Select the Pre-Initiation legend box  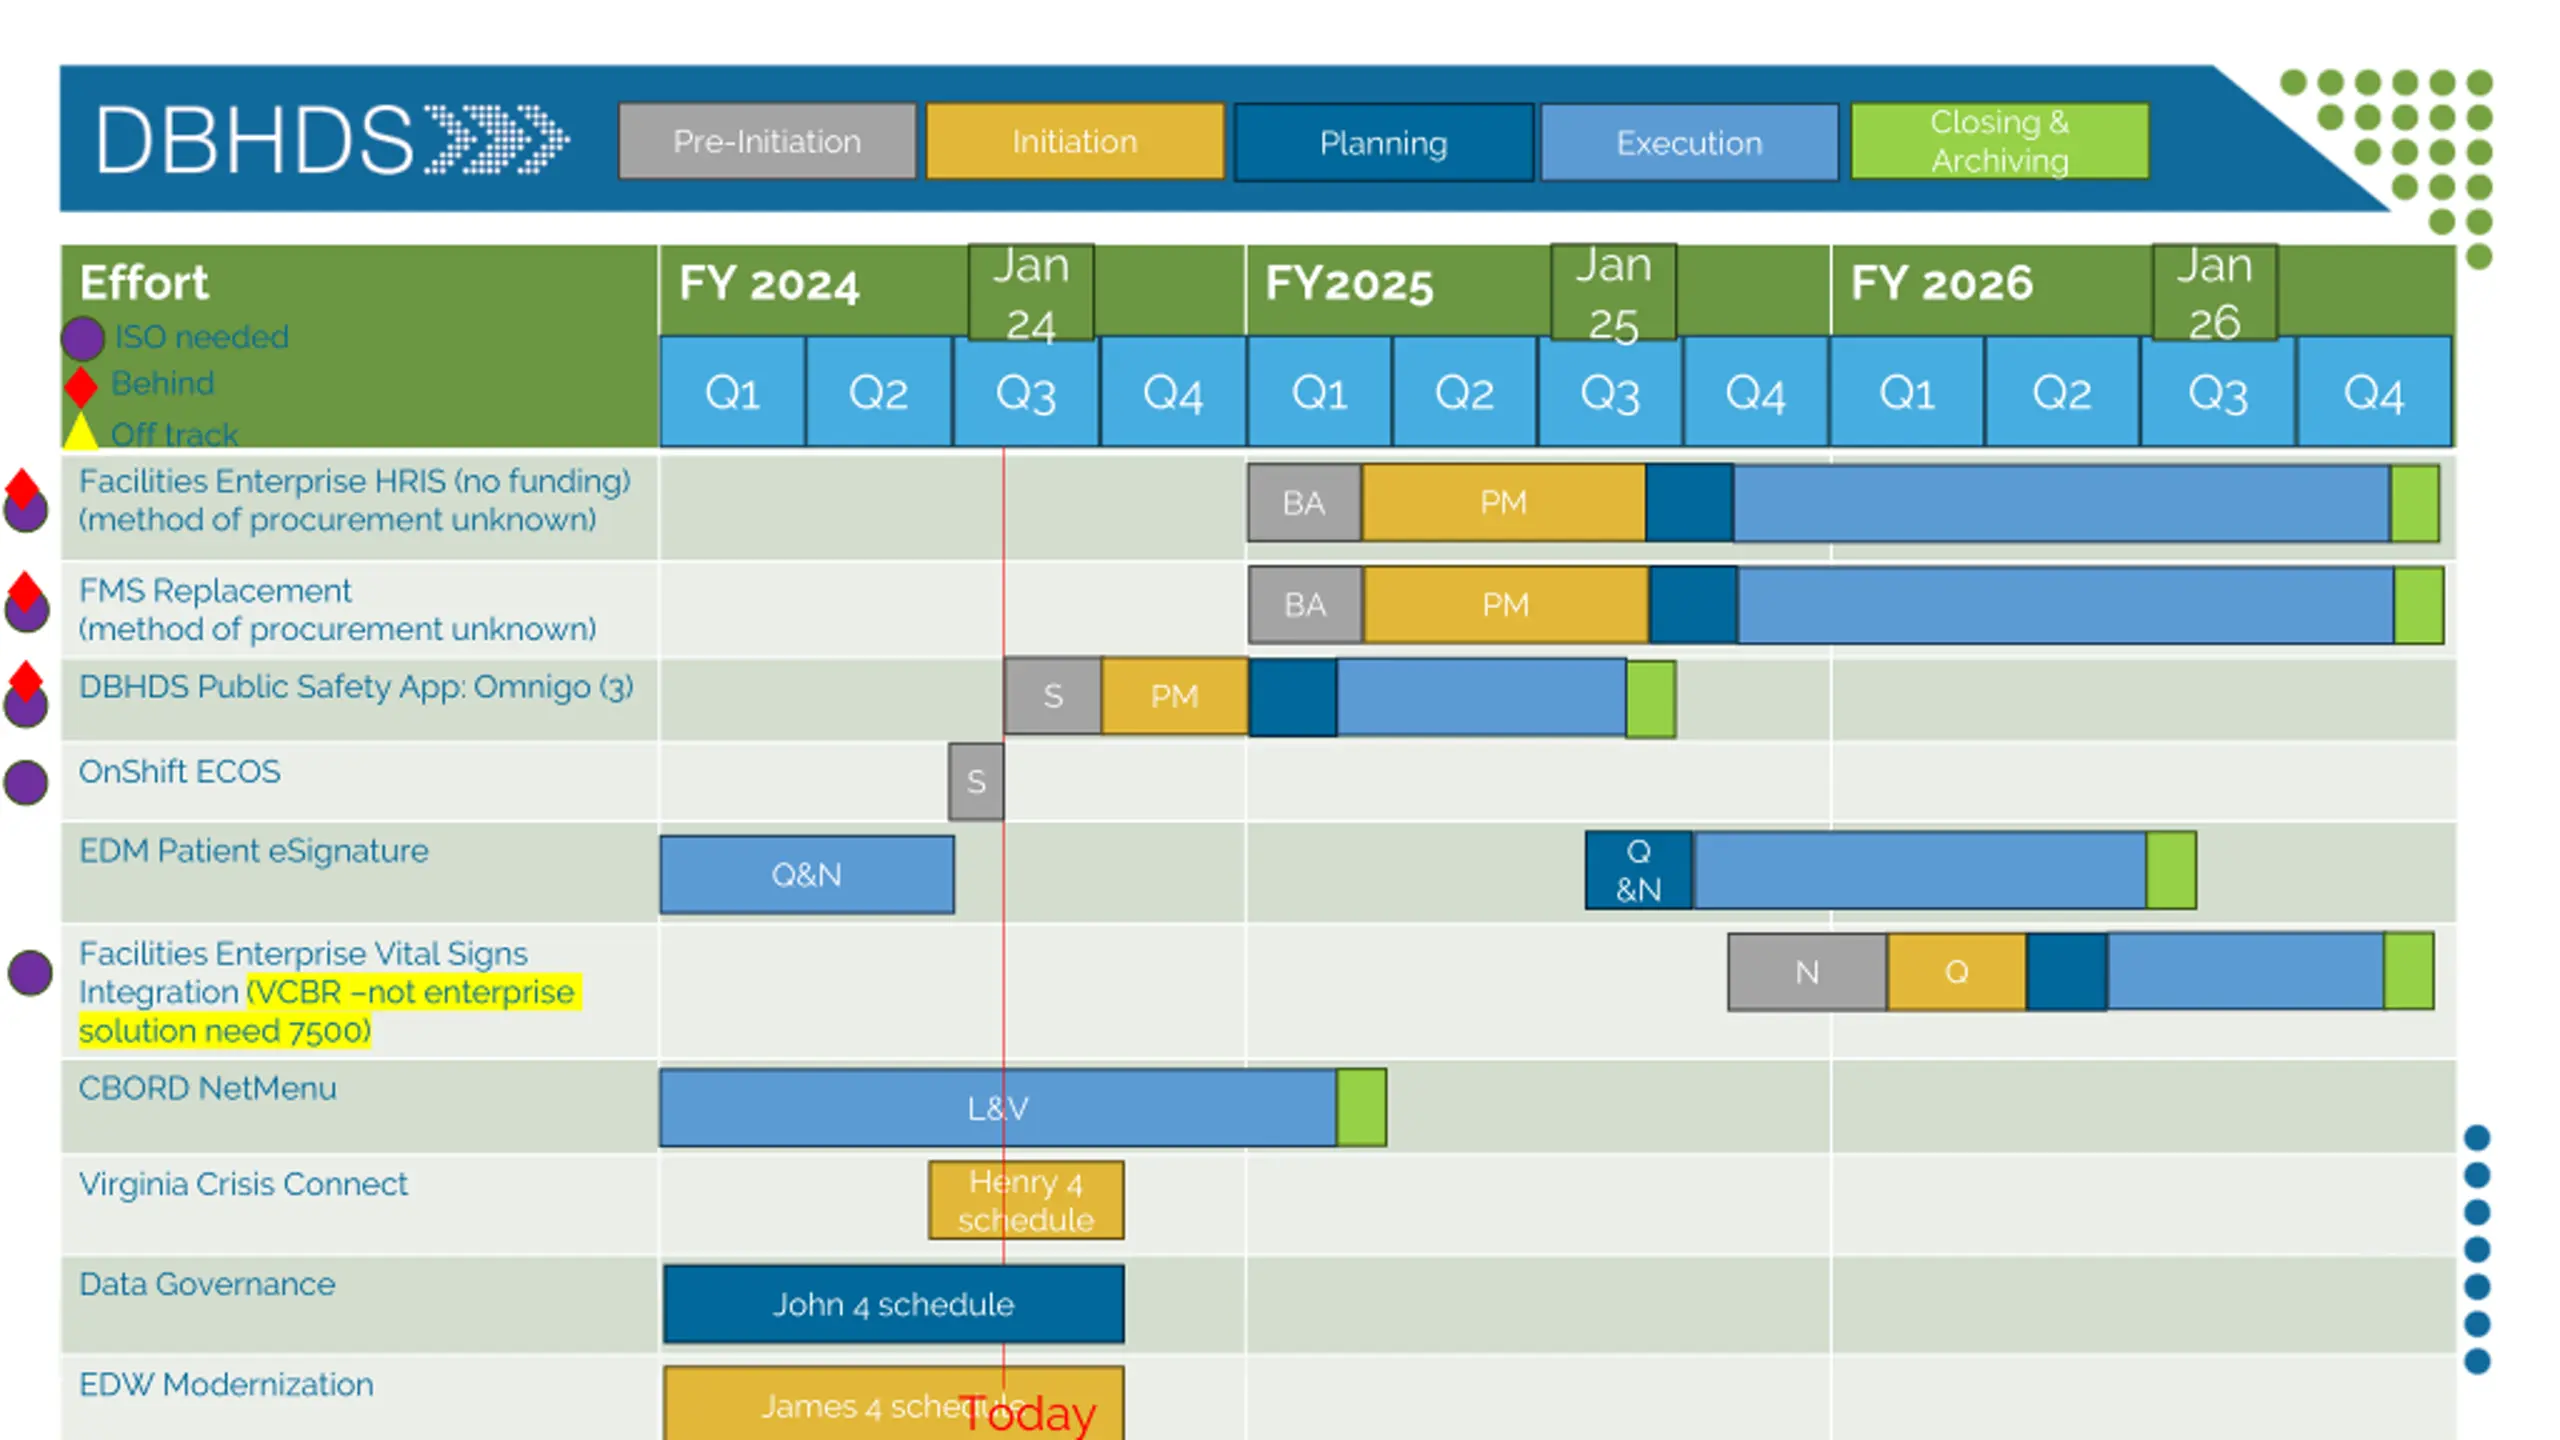tap(767, 141)
